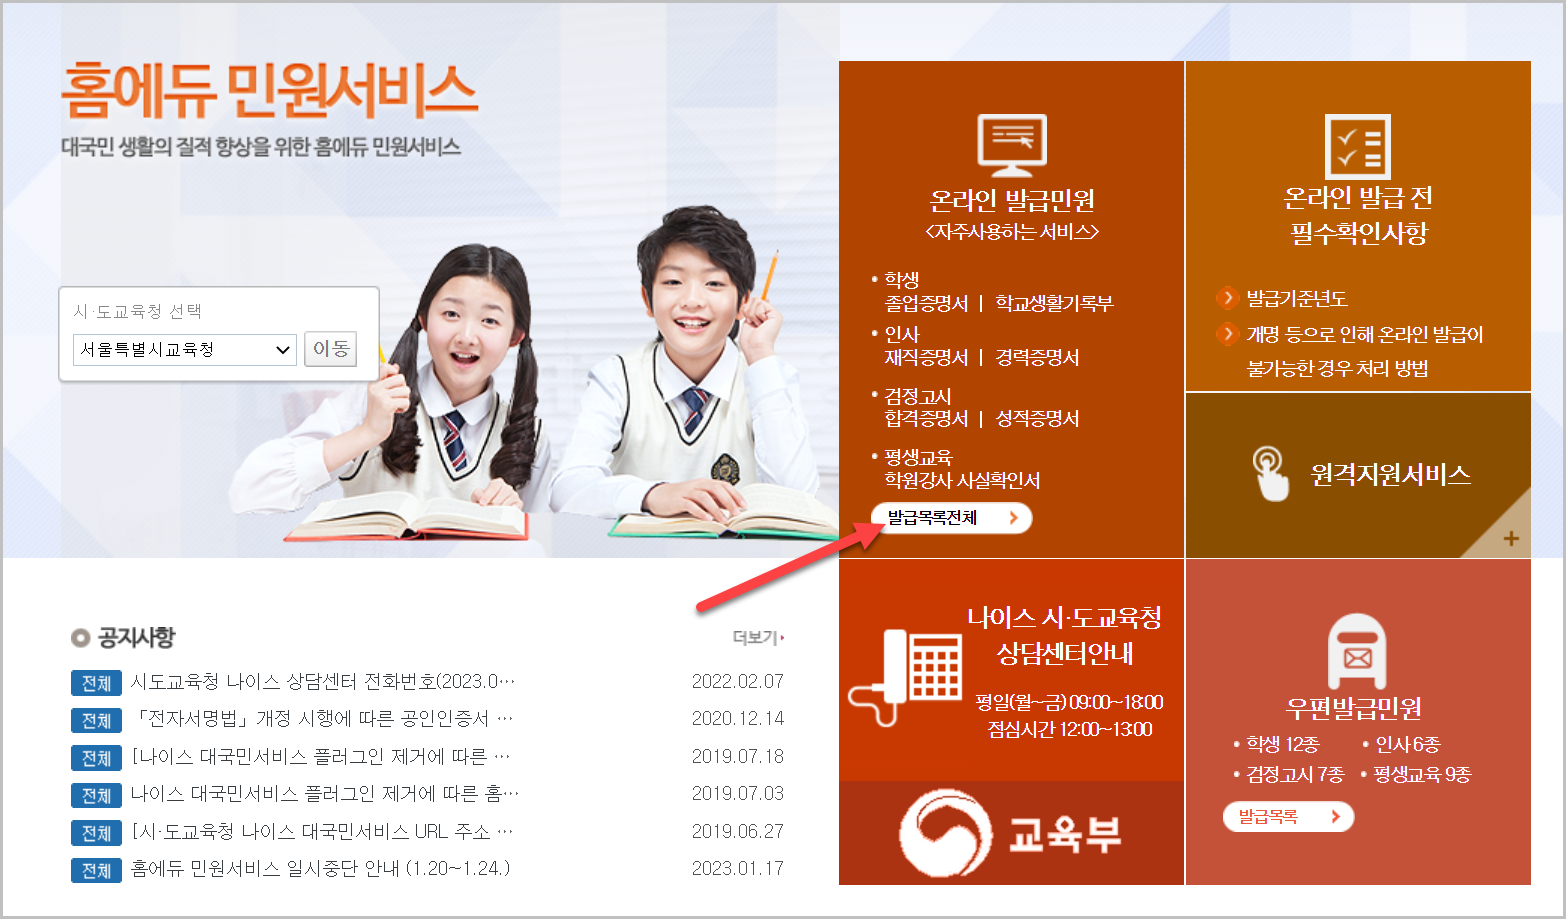Open the 나이스 시·도교육청 상담센터안내 heading
Viewport: 1566px width, 919px height.
pos(1064,635)
